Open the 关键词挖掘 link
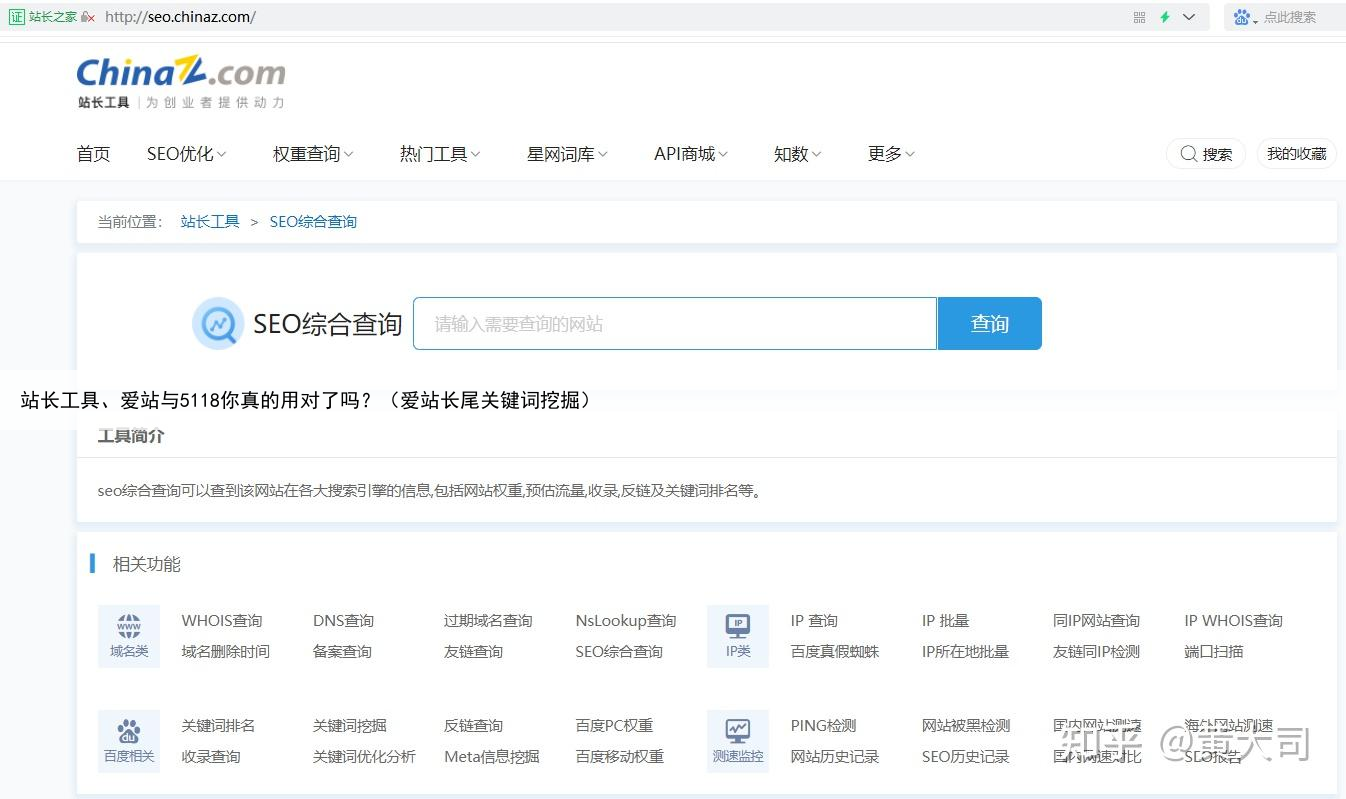The width and height of the screenshot is (1346, 799). [348, 725]
